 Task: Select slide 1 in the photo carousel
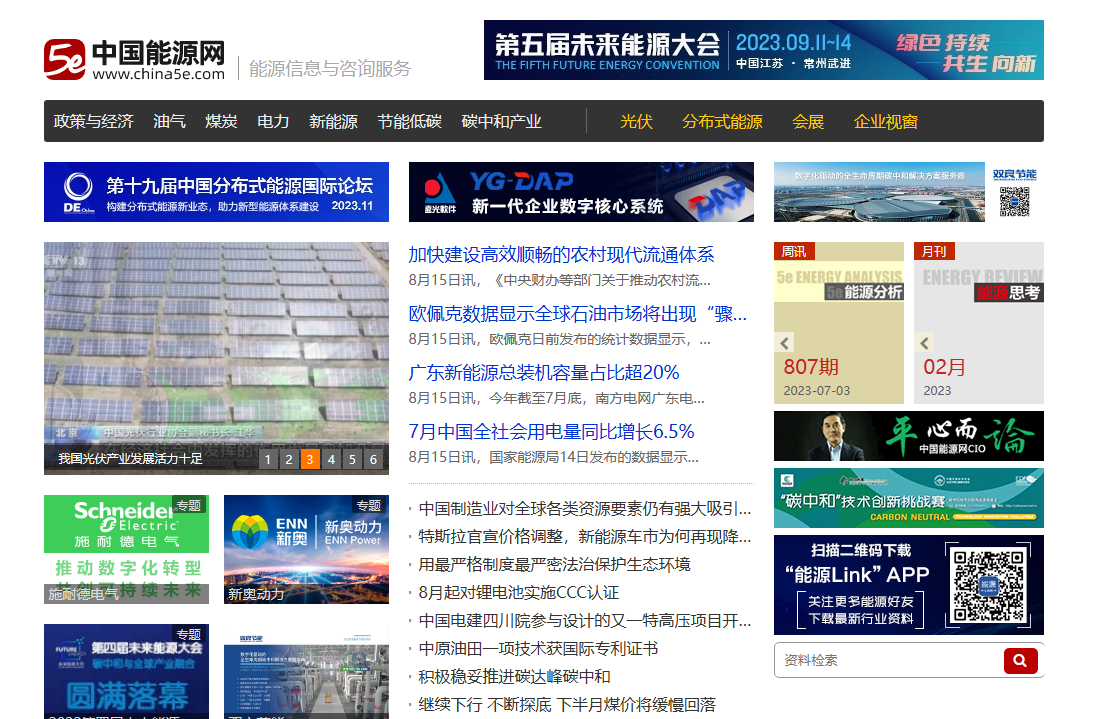(x=267, y=459)
